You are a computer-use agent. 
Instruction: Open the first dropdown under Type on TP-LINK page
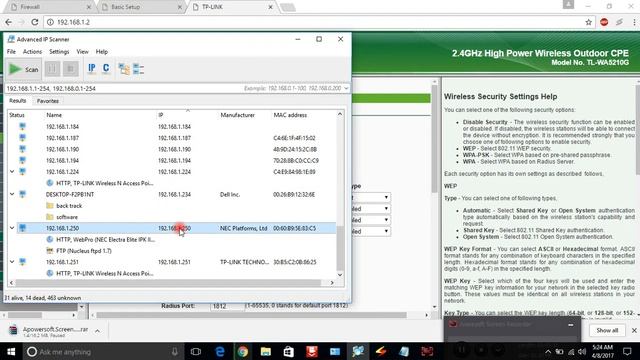(x=371, y=198)
